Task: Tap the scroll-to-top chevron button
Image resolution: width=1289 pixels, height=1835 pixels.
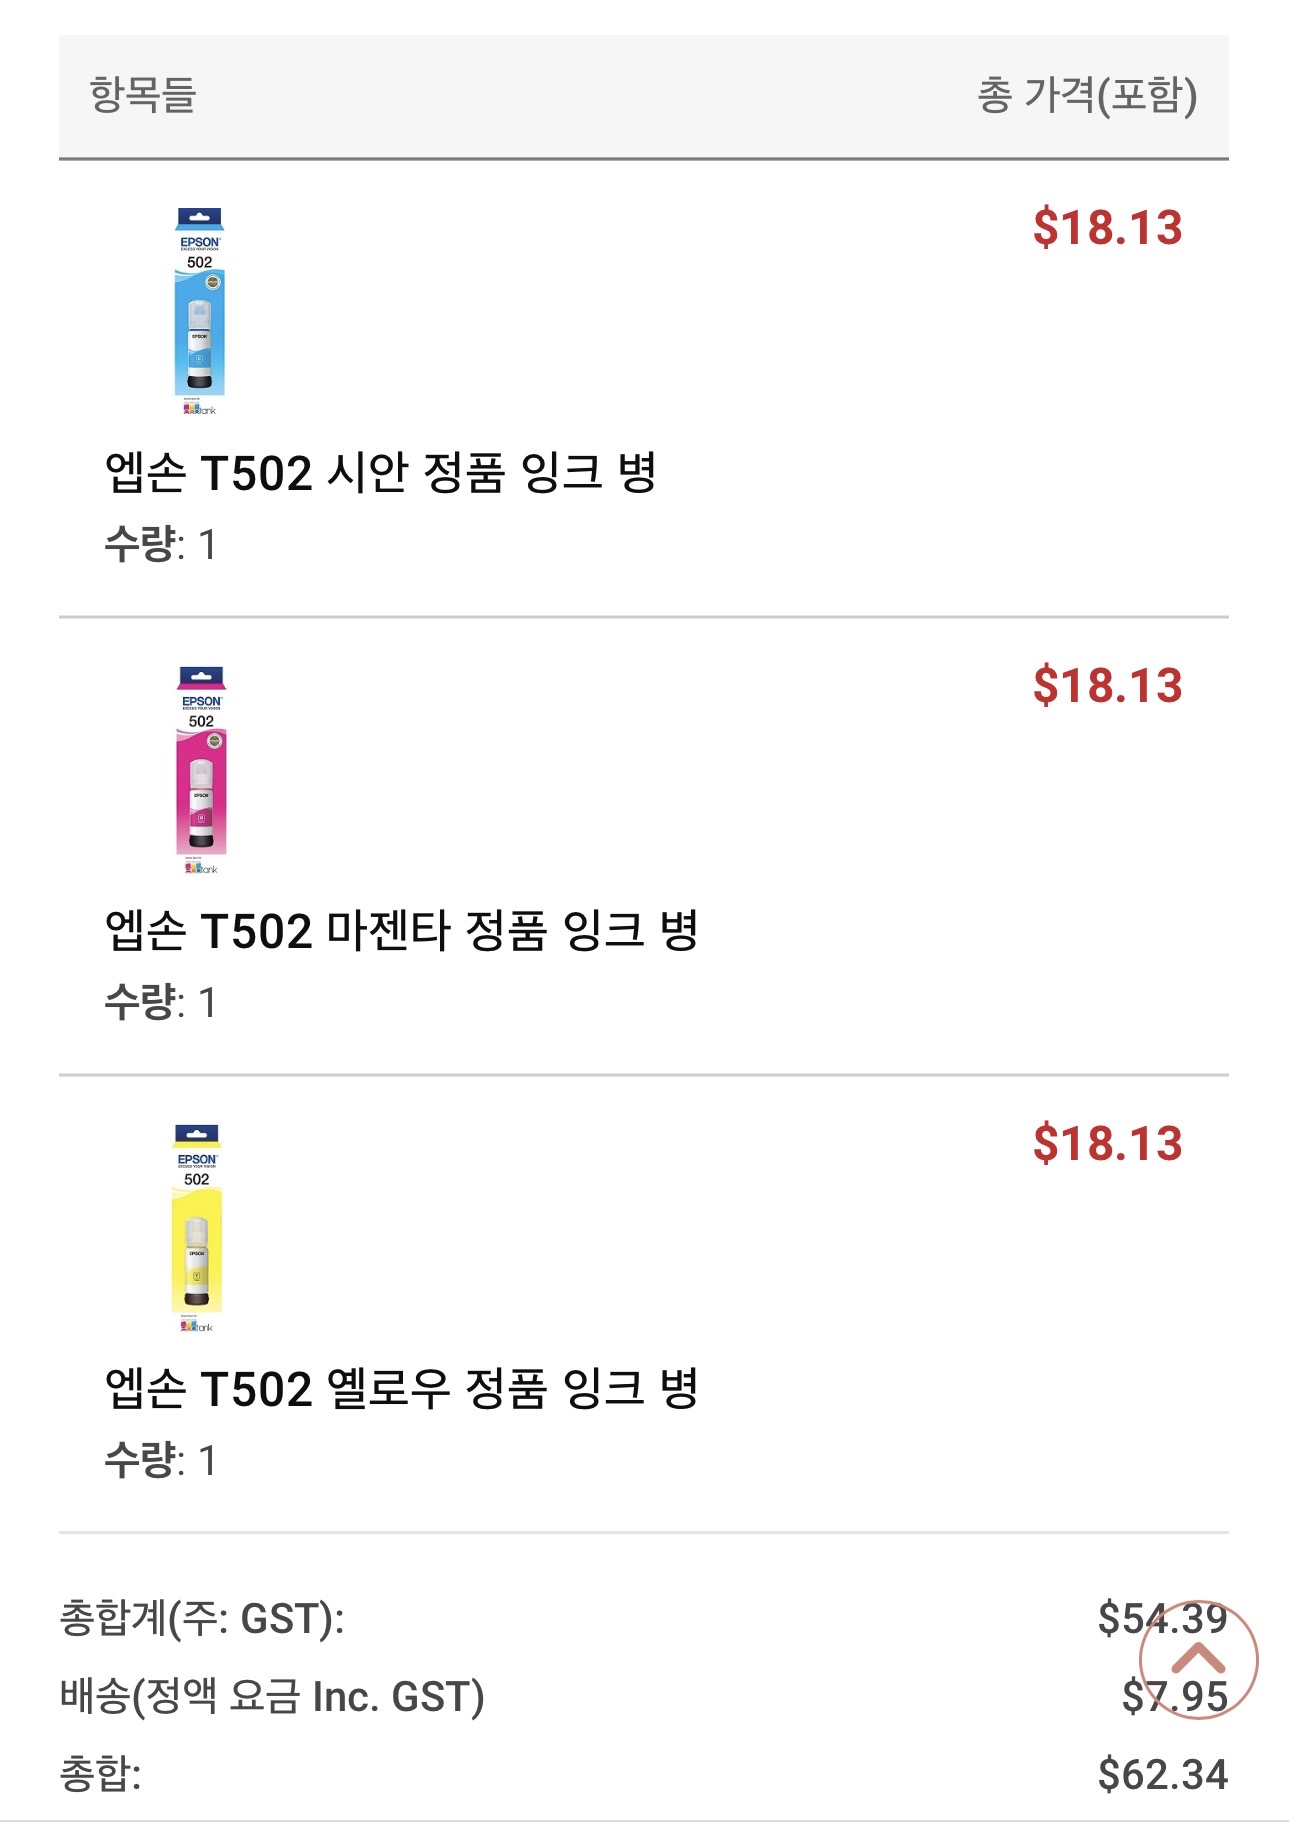Action: click(x=1197, y=1659)
